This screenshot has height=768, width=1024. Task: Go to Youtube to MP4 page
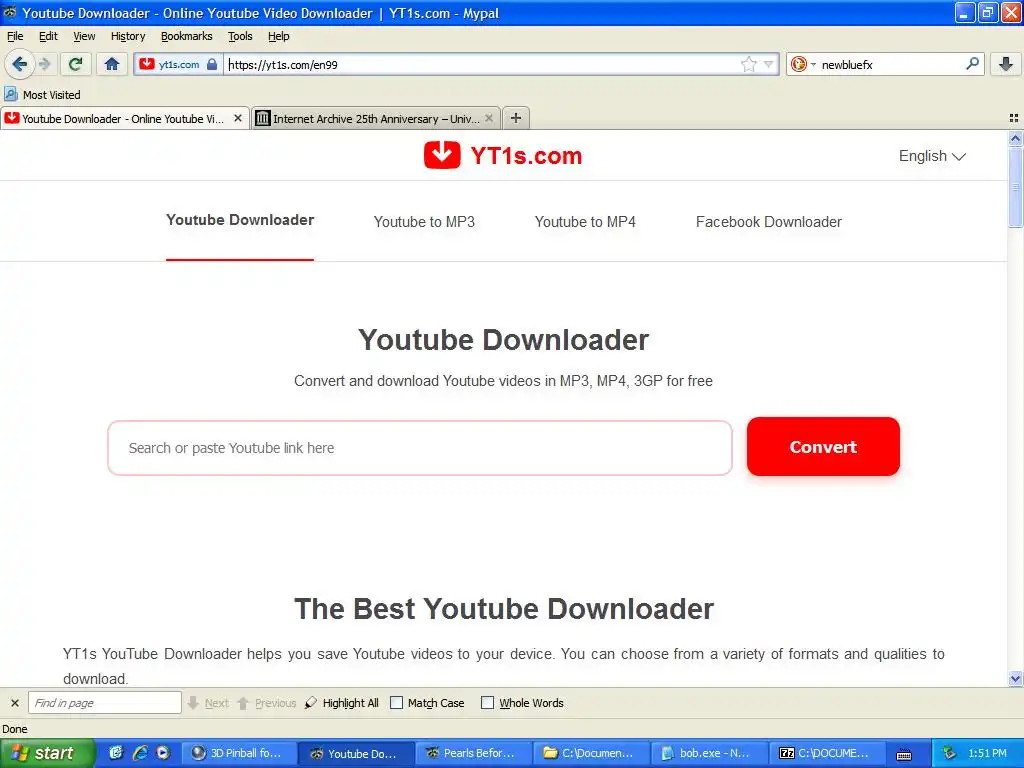click(x=585, y=222)
